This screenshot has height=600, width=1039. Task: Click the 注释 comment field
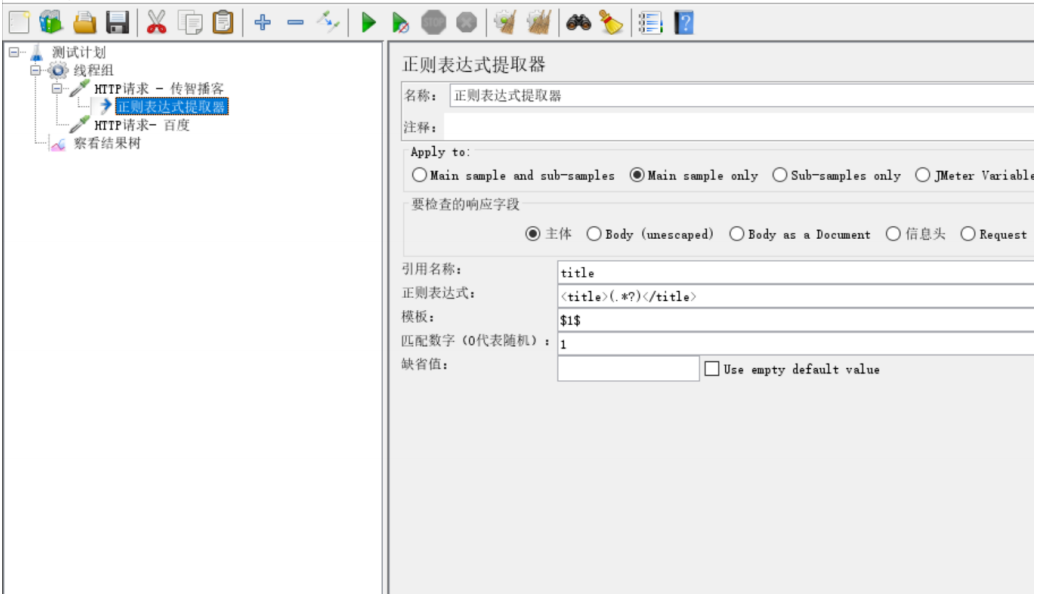(738, 127)
